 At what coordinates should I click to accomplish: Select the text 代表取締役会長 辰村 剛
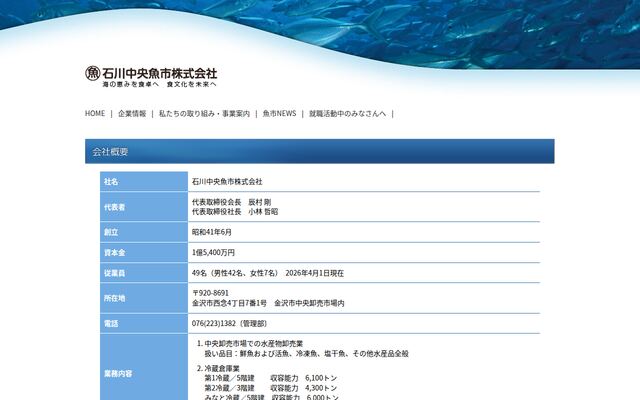click(x=231, y=202)
